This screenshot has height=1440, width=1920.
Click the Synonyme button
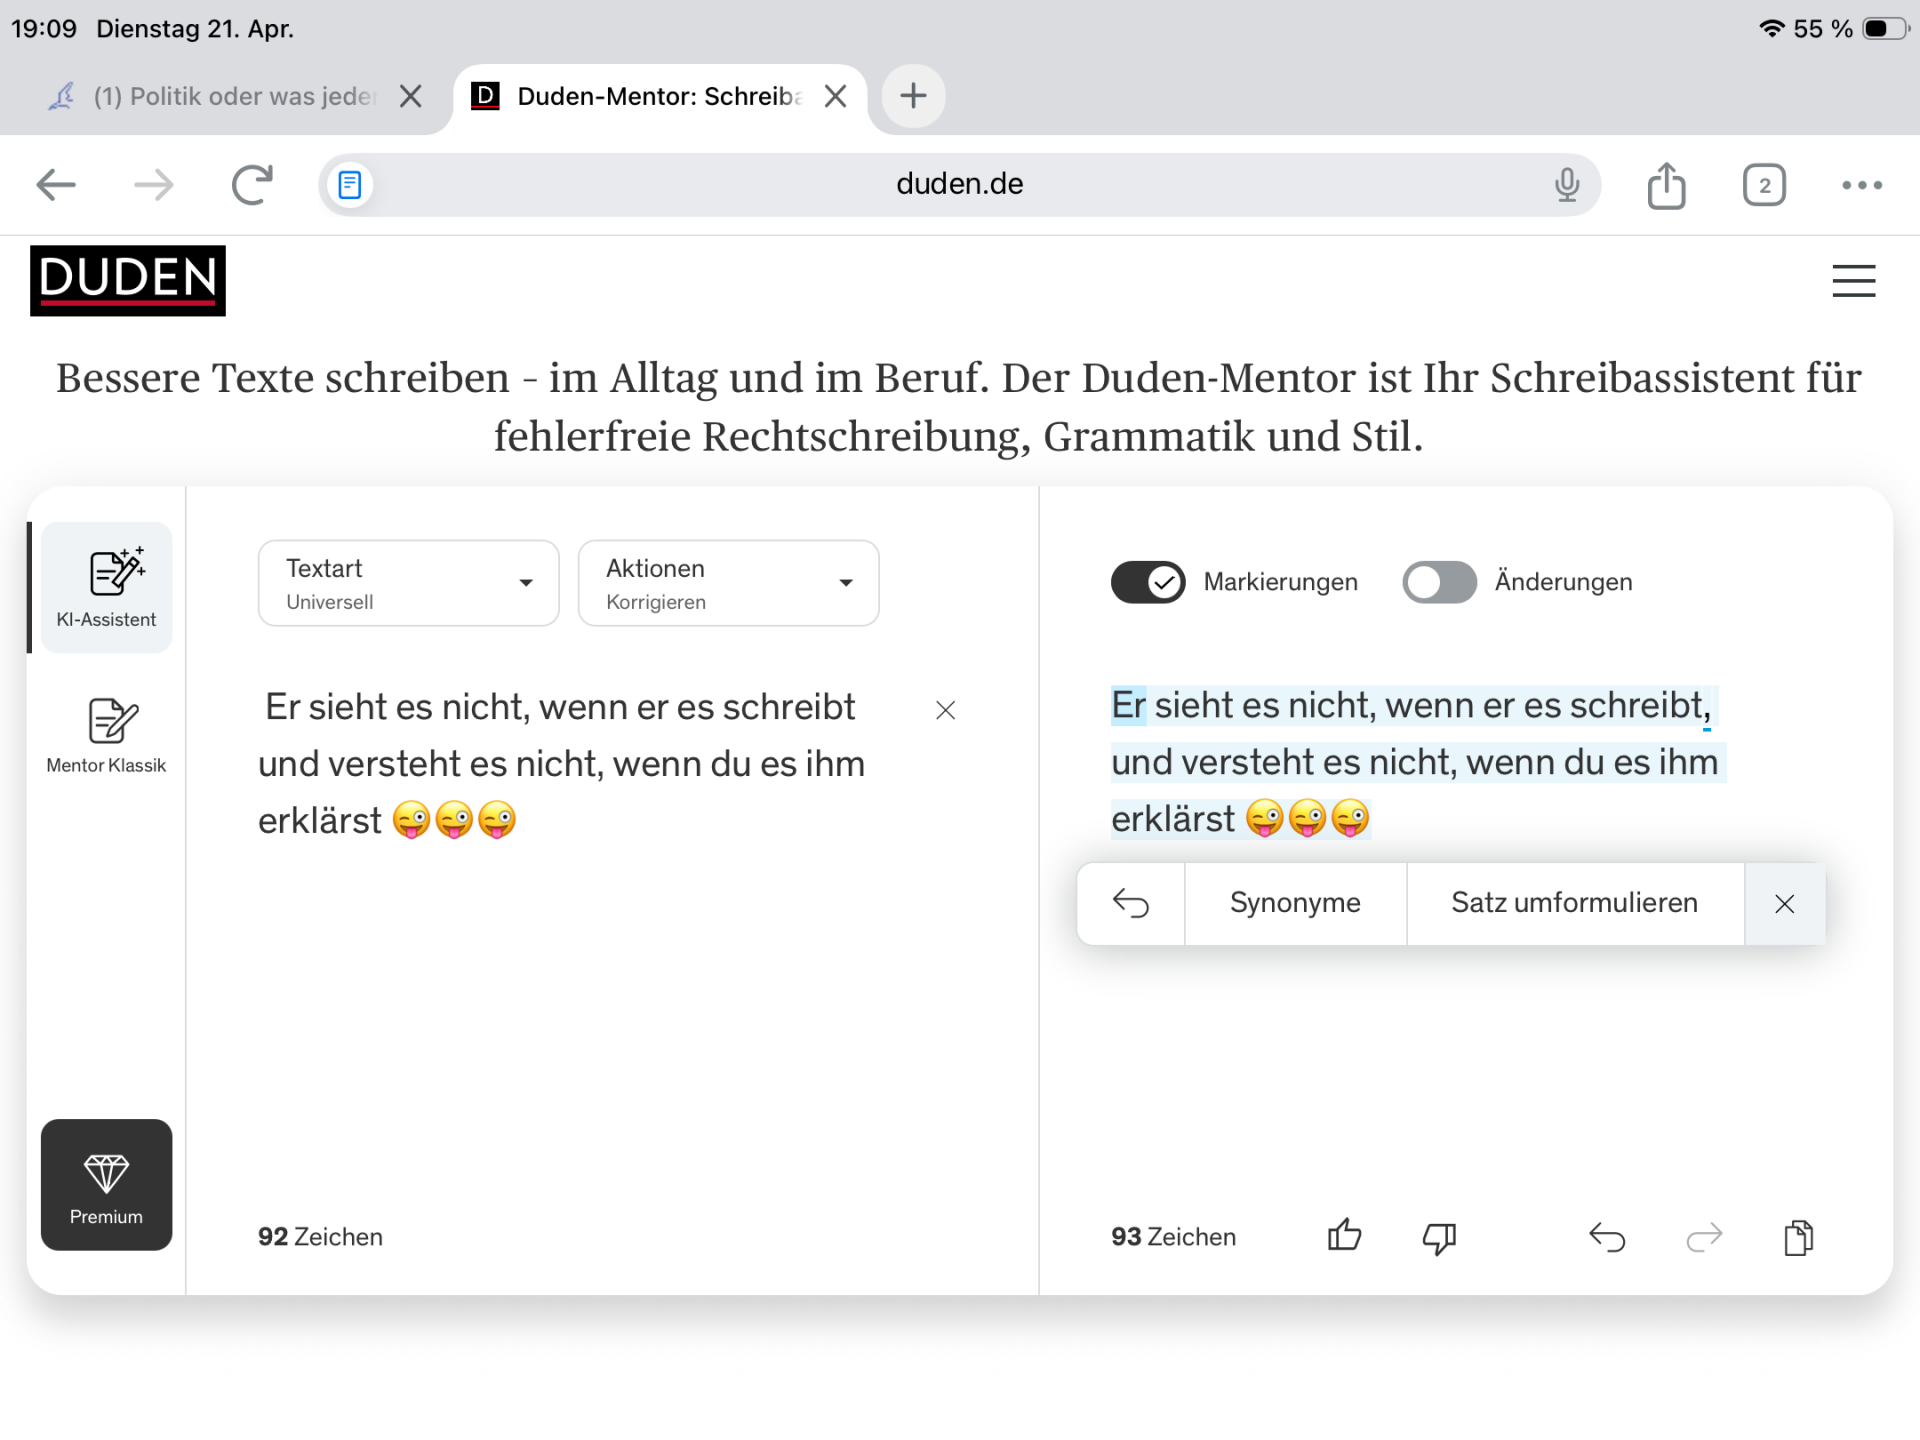pos(1295,903)
